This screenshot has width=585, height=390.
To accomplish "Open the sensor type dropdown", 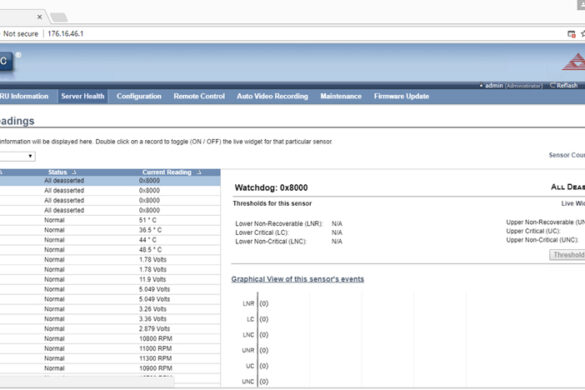I will pyautogui.click(x=17, y=156).
